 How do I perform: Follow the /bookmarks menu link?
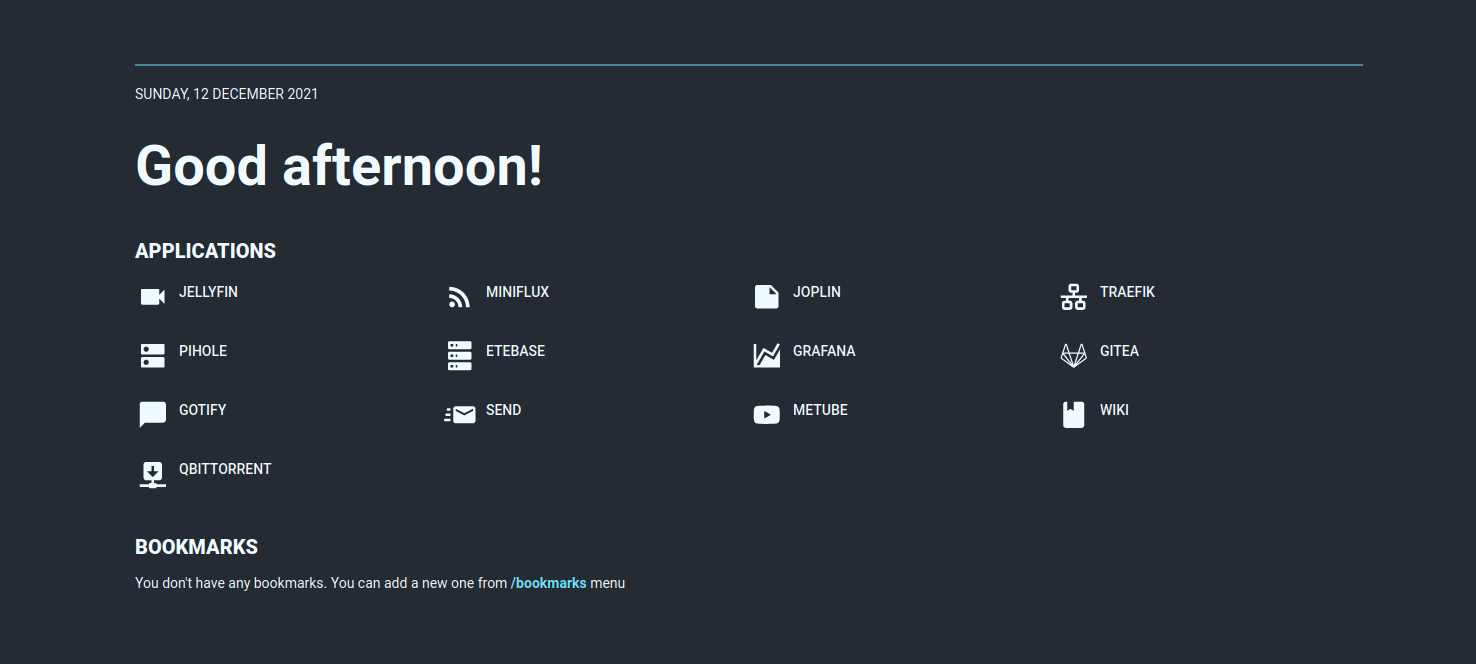(548, 583)
